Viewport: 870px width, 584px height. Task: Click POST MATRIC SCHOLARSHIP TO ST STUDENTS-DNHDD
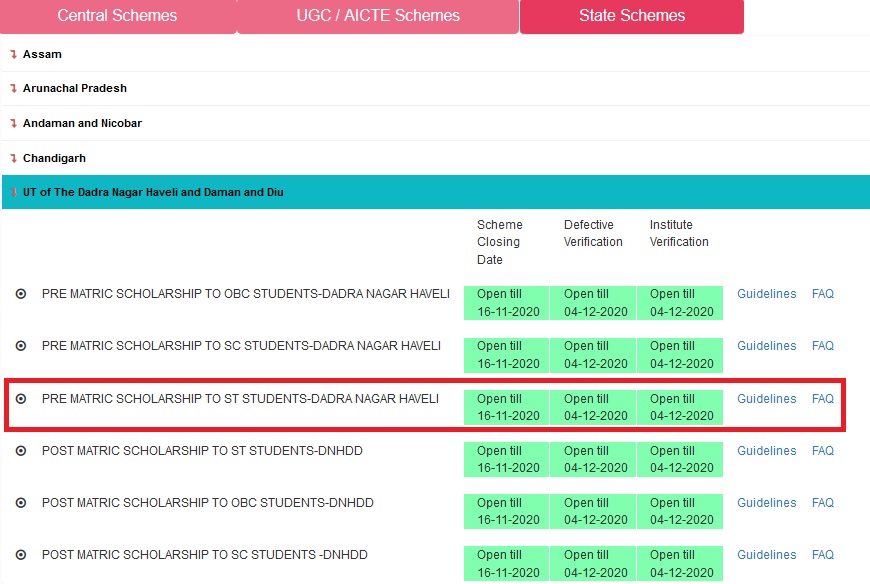point(202,451)
